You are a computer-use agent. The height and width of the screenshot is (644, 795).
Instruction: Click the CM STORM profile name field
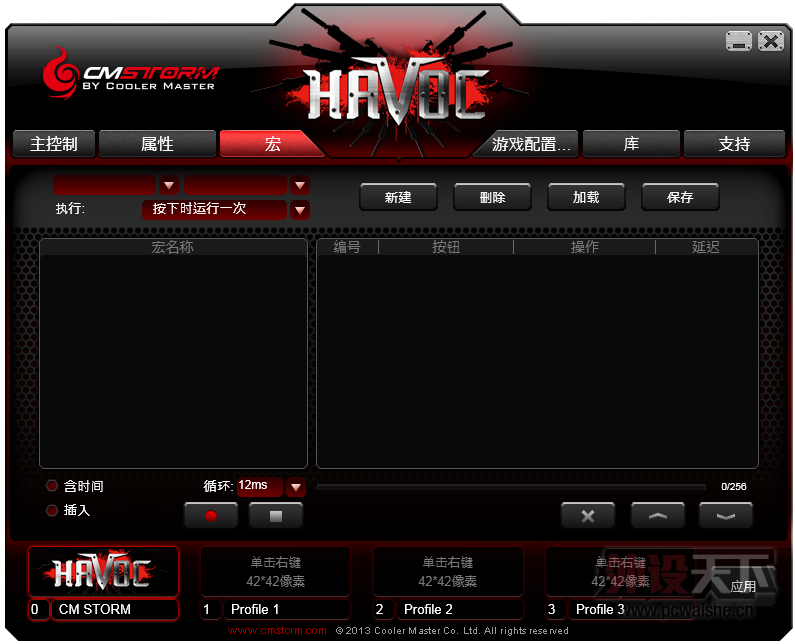point(115,610)
